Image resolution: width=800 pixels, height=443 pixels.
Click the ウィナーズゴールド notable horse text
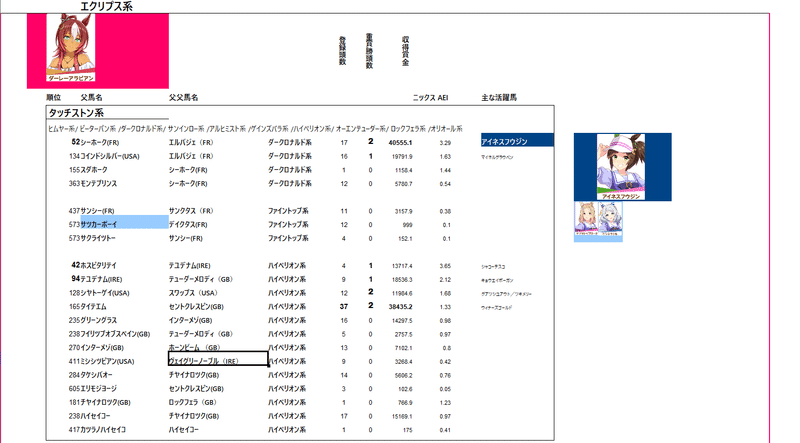pos(496,308)
